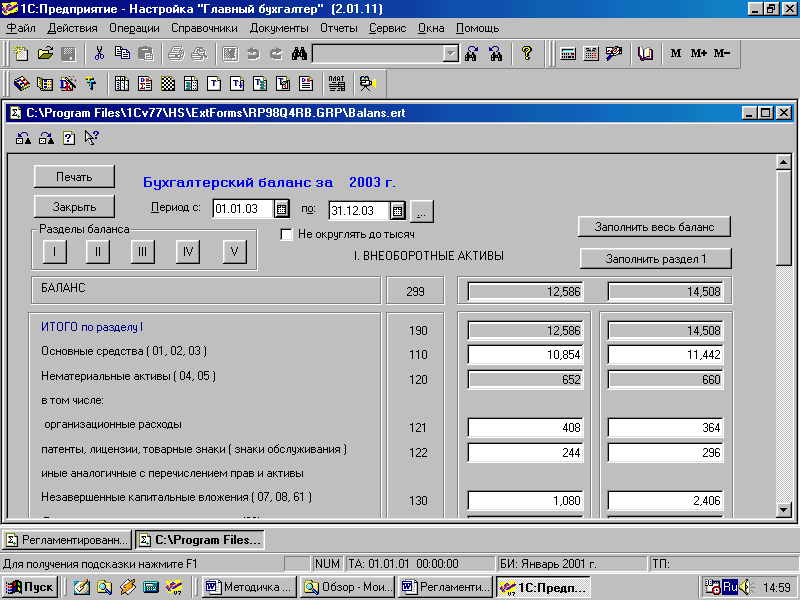Open the Документы menu

point(279,28)
